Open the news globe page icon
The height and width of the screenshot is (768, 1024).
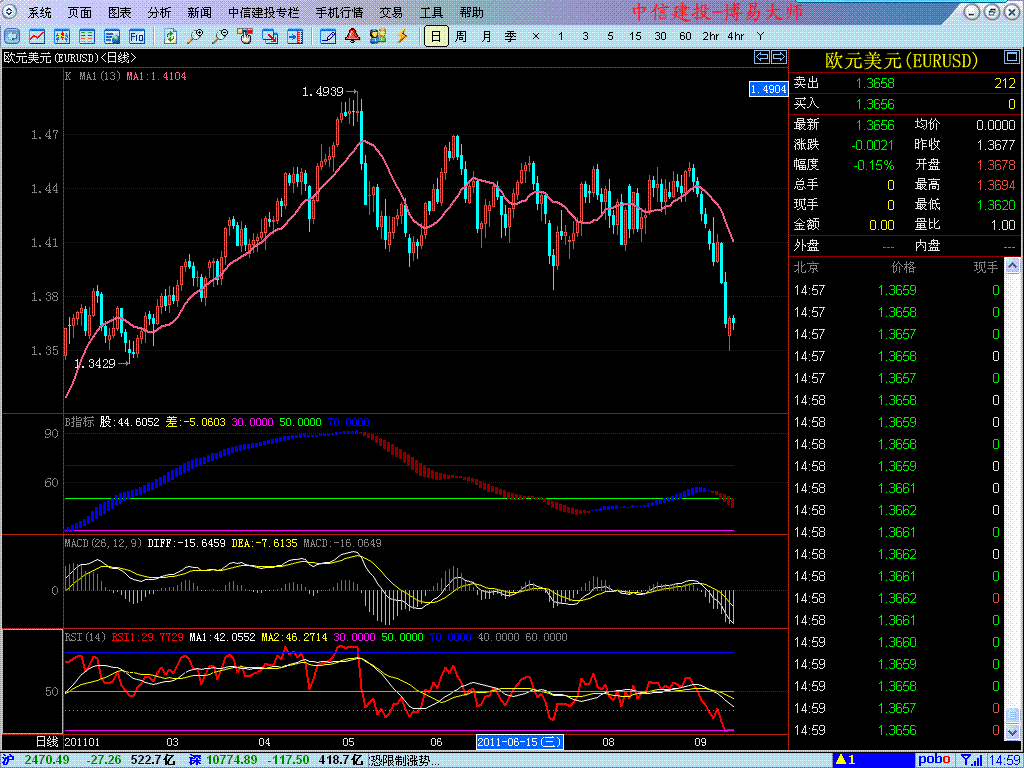tap(112, 36)
